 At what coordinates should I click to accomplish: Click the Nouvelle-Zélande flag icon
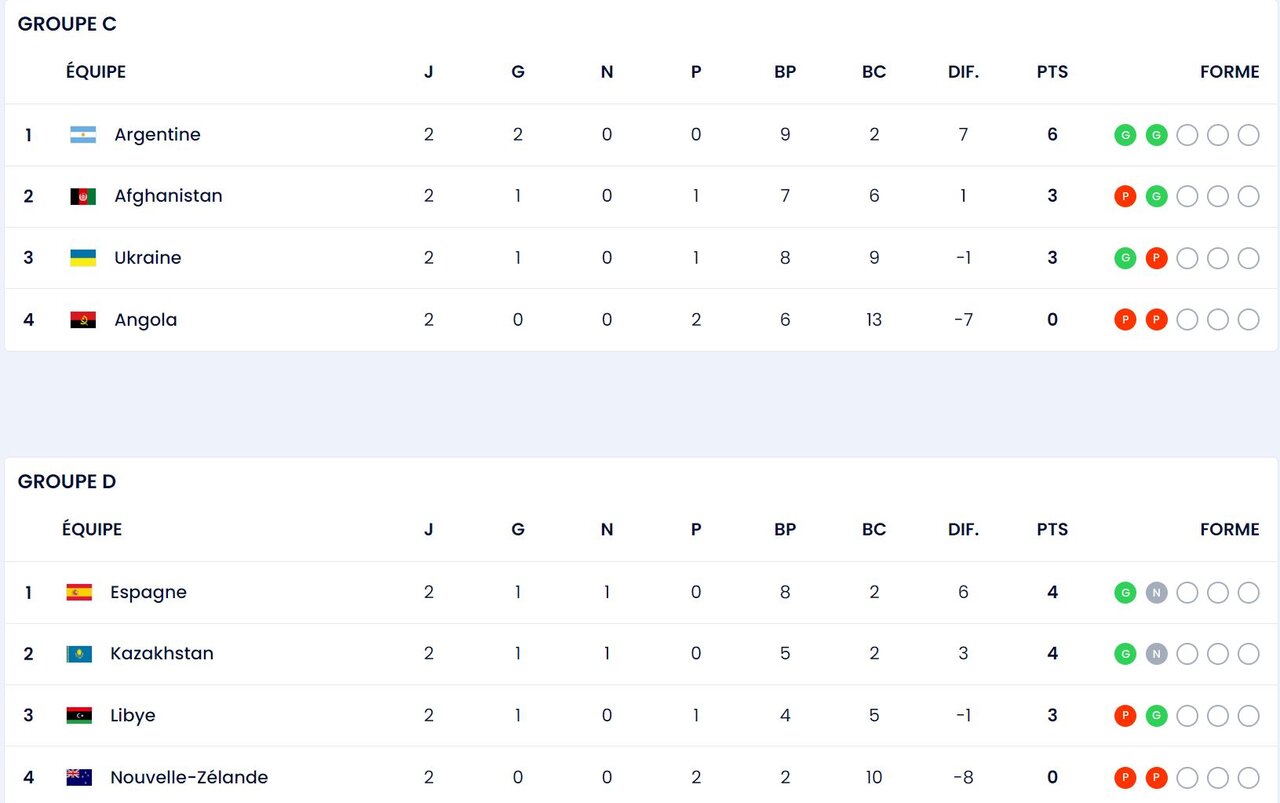(x=79, y=777)
